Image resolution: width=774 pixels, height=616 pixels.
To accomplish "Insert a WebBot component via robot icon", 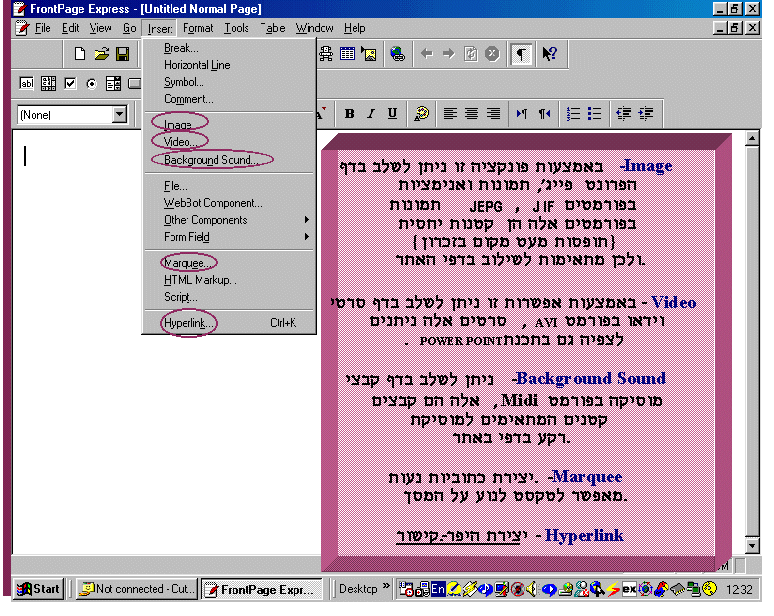I will 326,53.
